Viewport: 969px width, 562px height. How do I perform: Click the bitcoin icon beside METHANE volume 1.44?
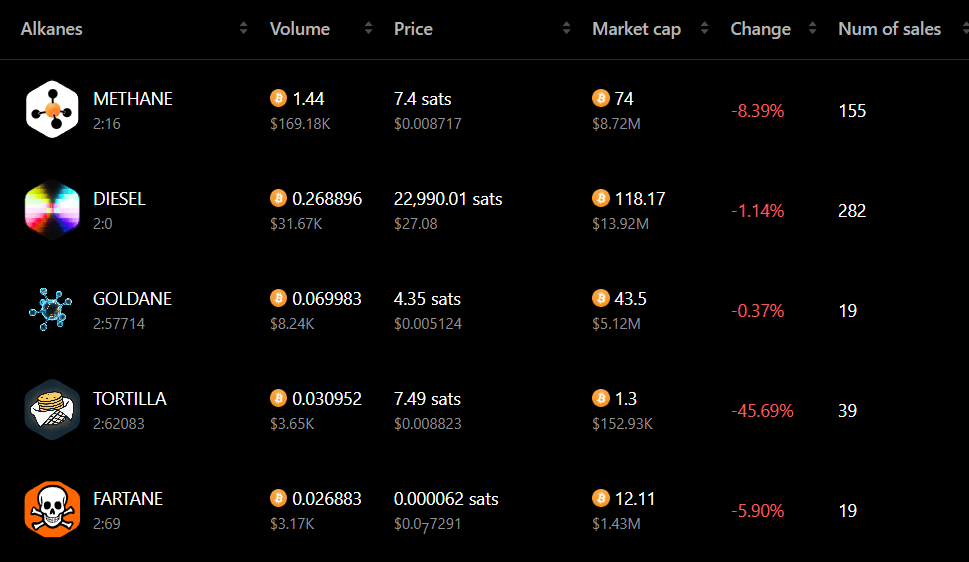(x=279, y=98)
